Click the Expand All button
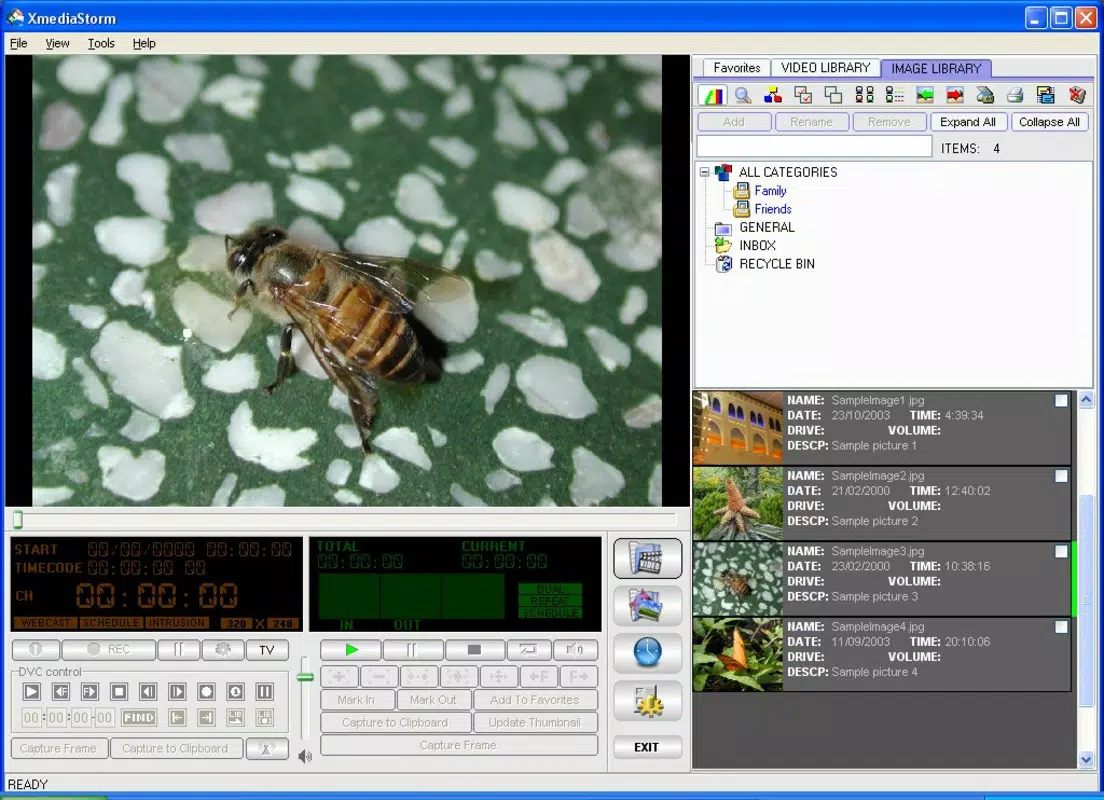This screenshot has width=1104, height=800. tap(968, 122)
